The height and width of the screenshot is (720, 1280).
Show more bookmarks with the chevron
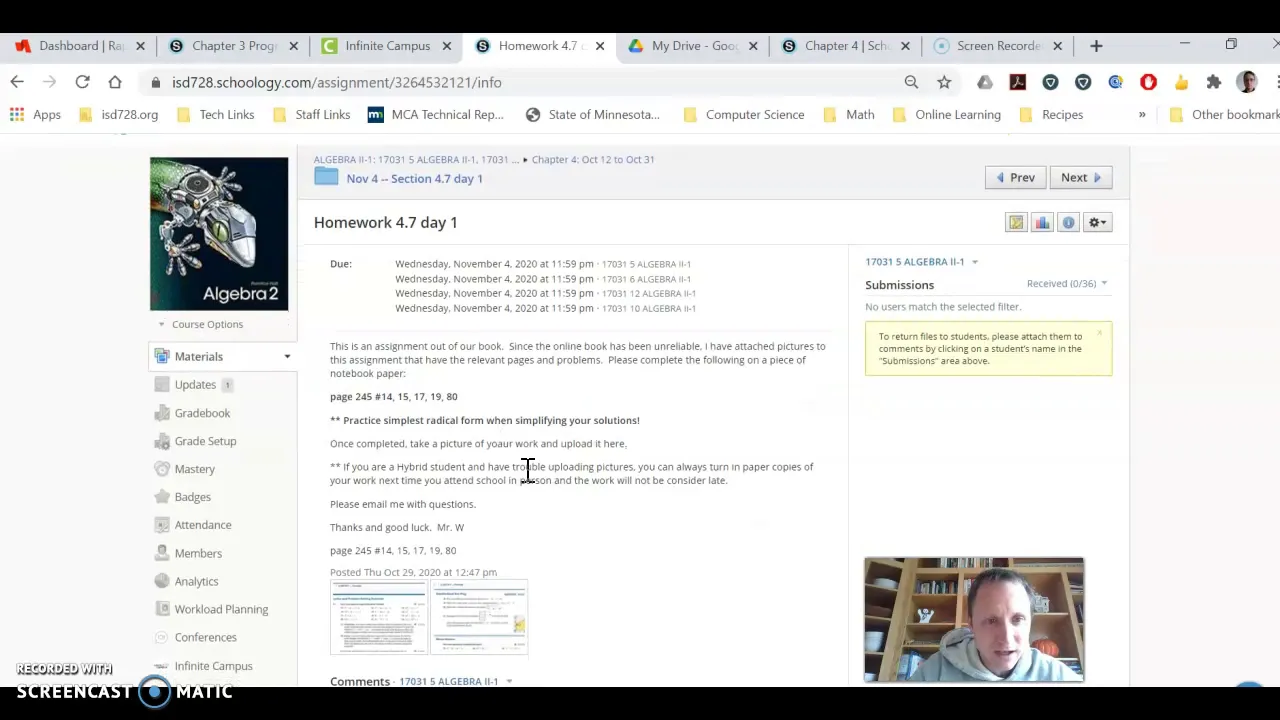pos(1142,114)
